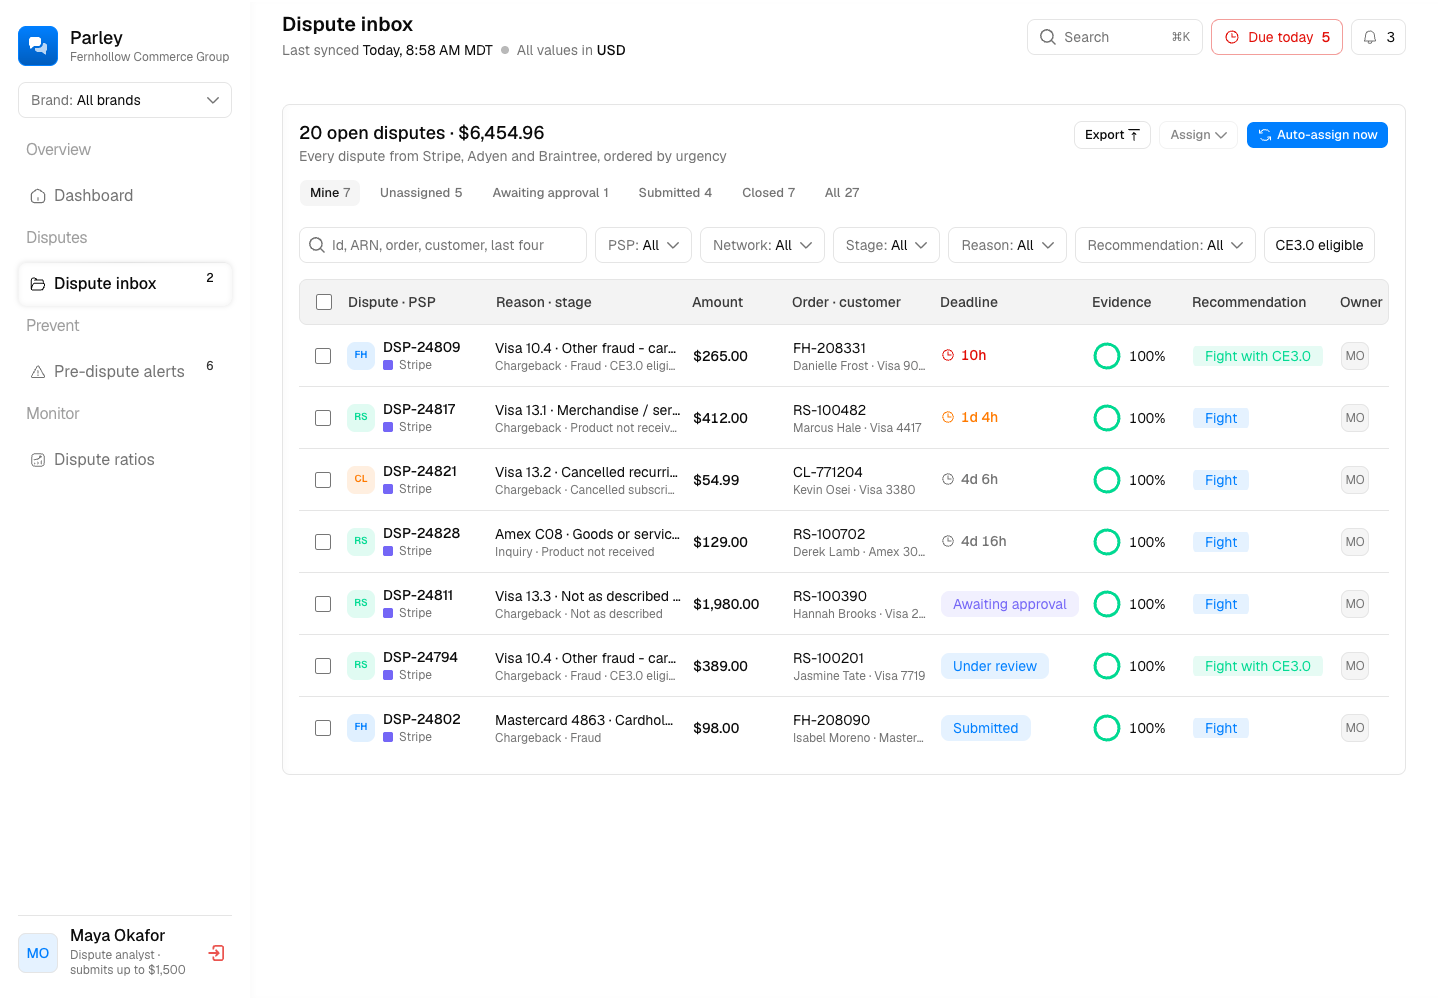1440x1000 pixels.
Task: Click the sign-out icon beside Maya Okafor
Action: [216, 953]
